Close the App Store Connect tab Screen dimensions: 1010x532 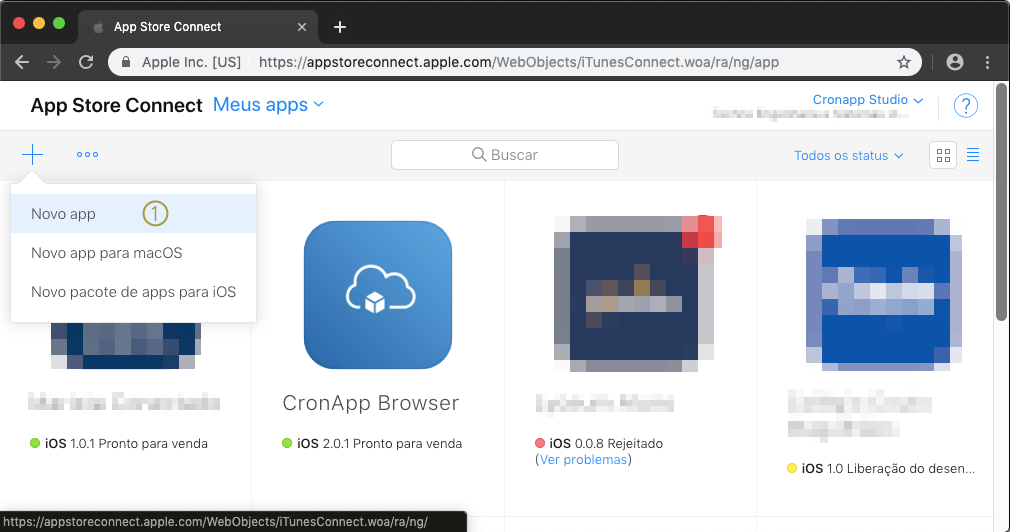click(x=301, y=27)
